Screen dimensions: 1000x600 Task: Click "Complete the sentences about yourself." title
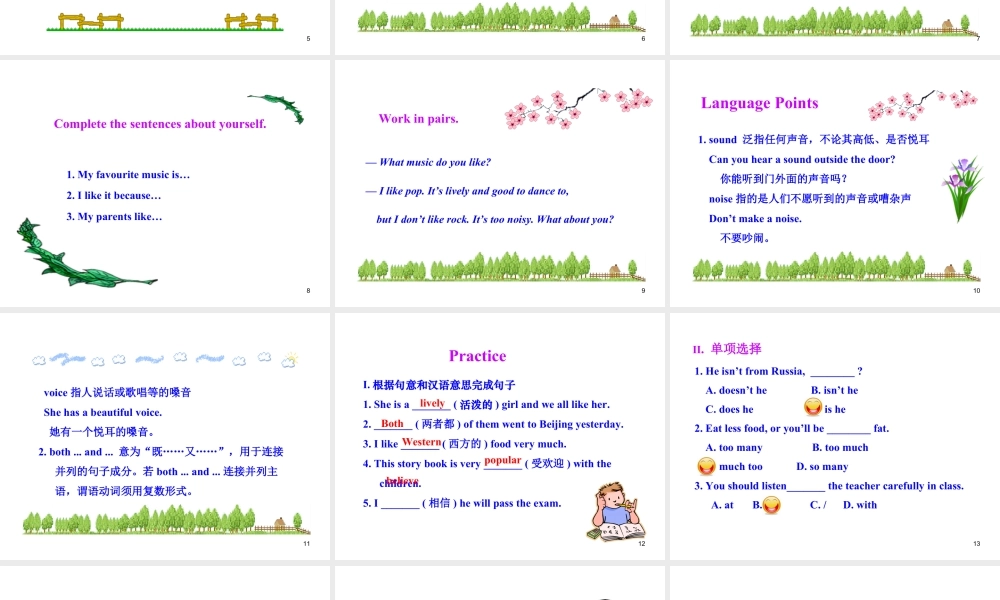160,124
